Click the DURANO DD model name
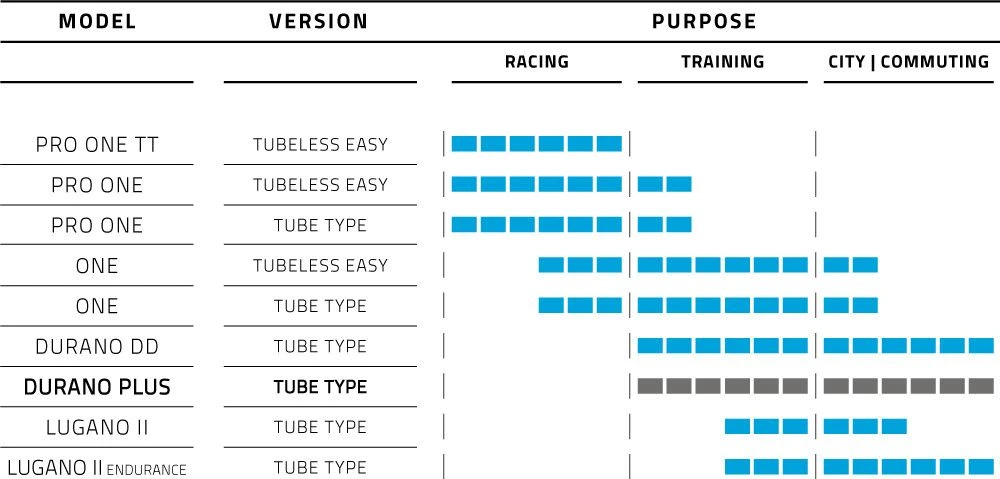1000x479 pixels. (96, 347)
